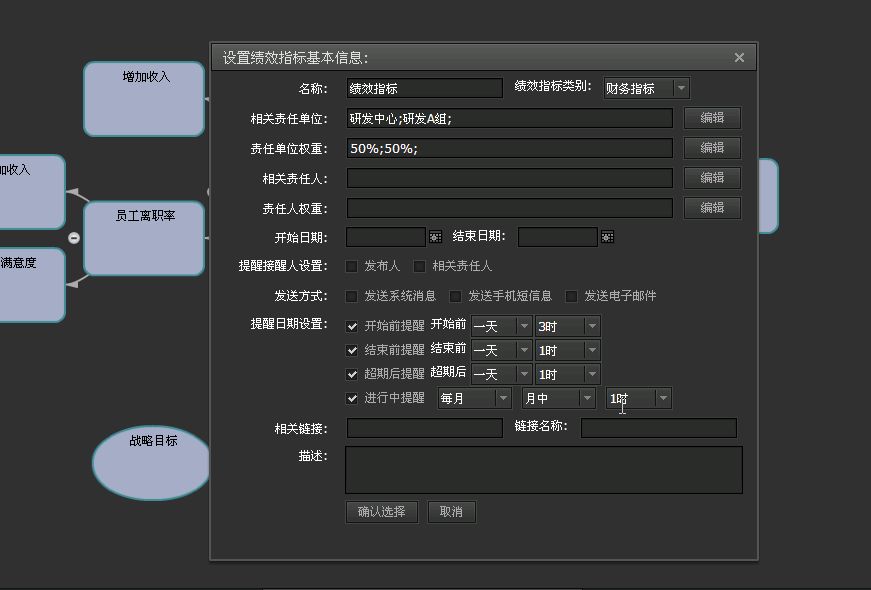Check the 发送电子邮件 option

coord(572,296)
